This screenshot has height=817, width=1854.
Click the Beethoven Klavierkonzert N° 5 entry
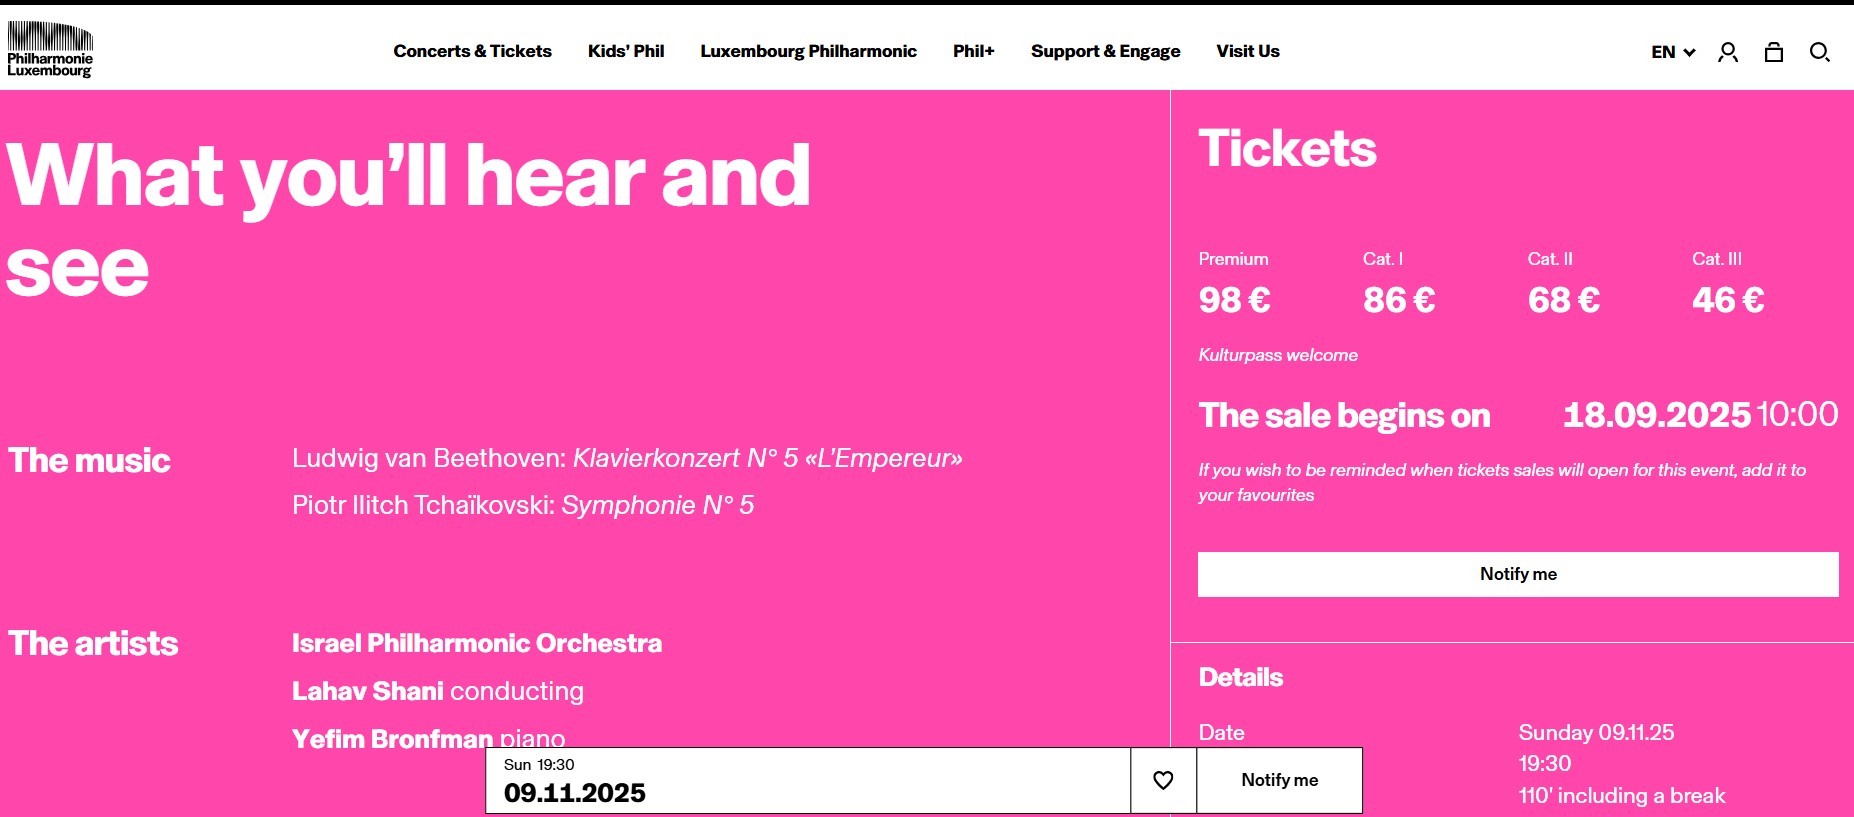627,458
